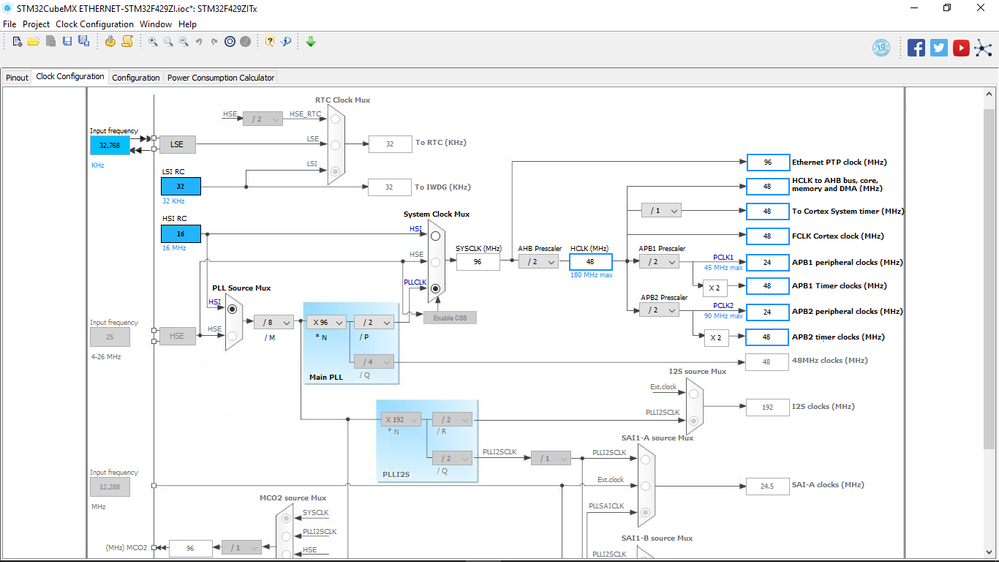Open the APB1 Prescaler dropdown
The height and width of the screenshot is (562, 999).
659,262
